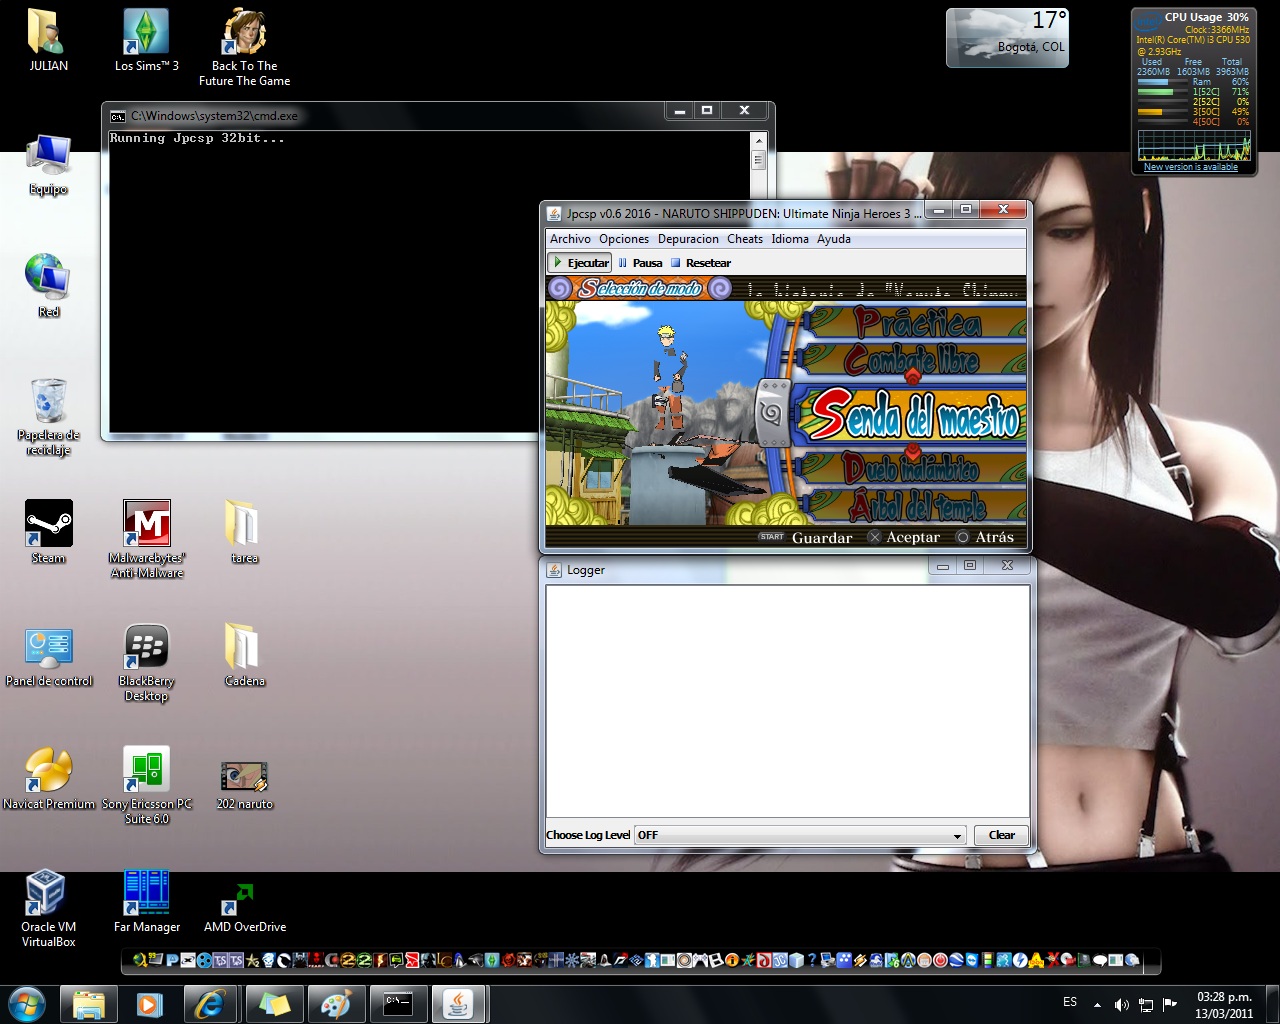Click the Bogotá weather gadget
Image resolution: width=1280 pixels, height=1024 pixels.
pyautogui.click(x=1007, y=38)
